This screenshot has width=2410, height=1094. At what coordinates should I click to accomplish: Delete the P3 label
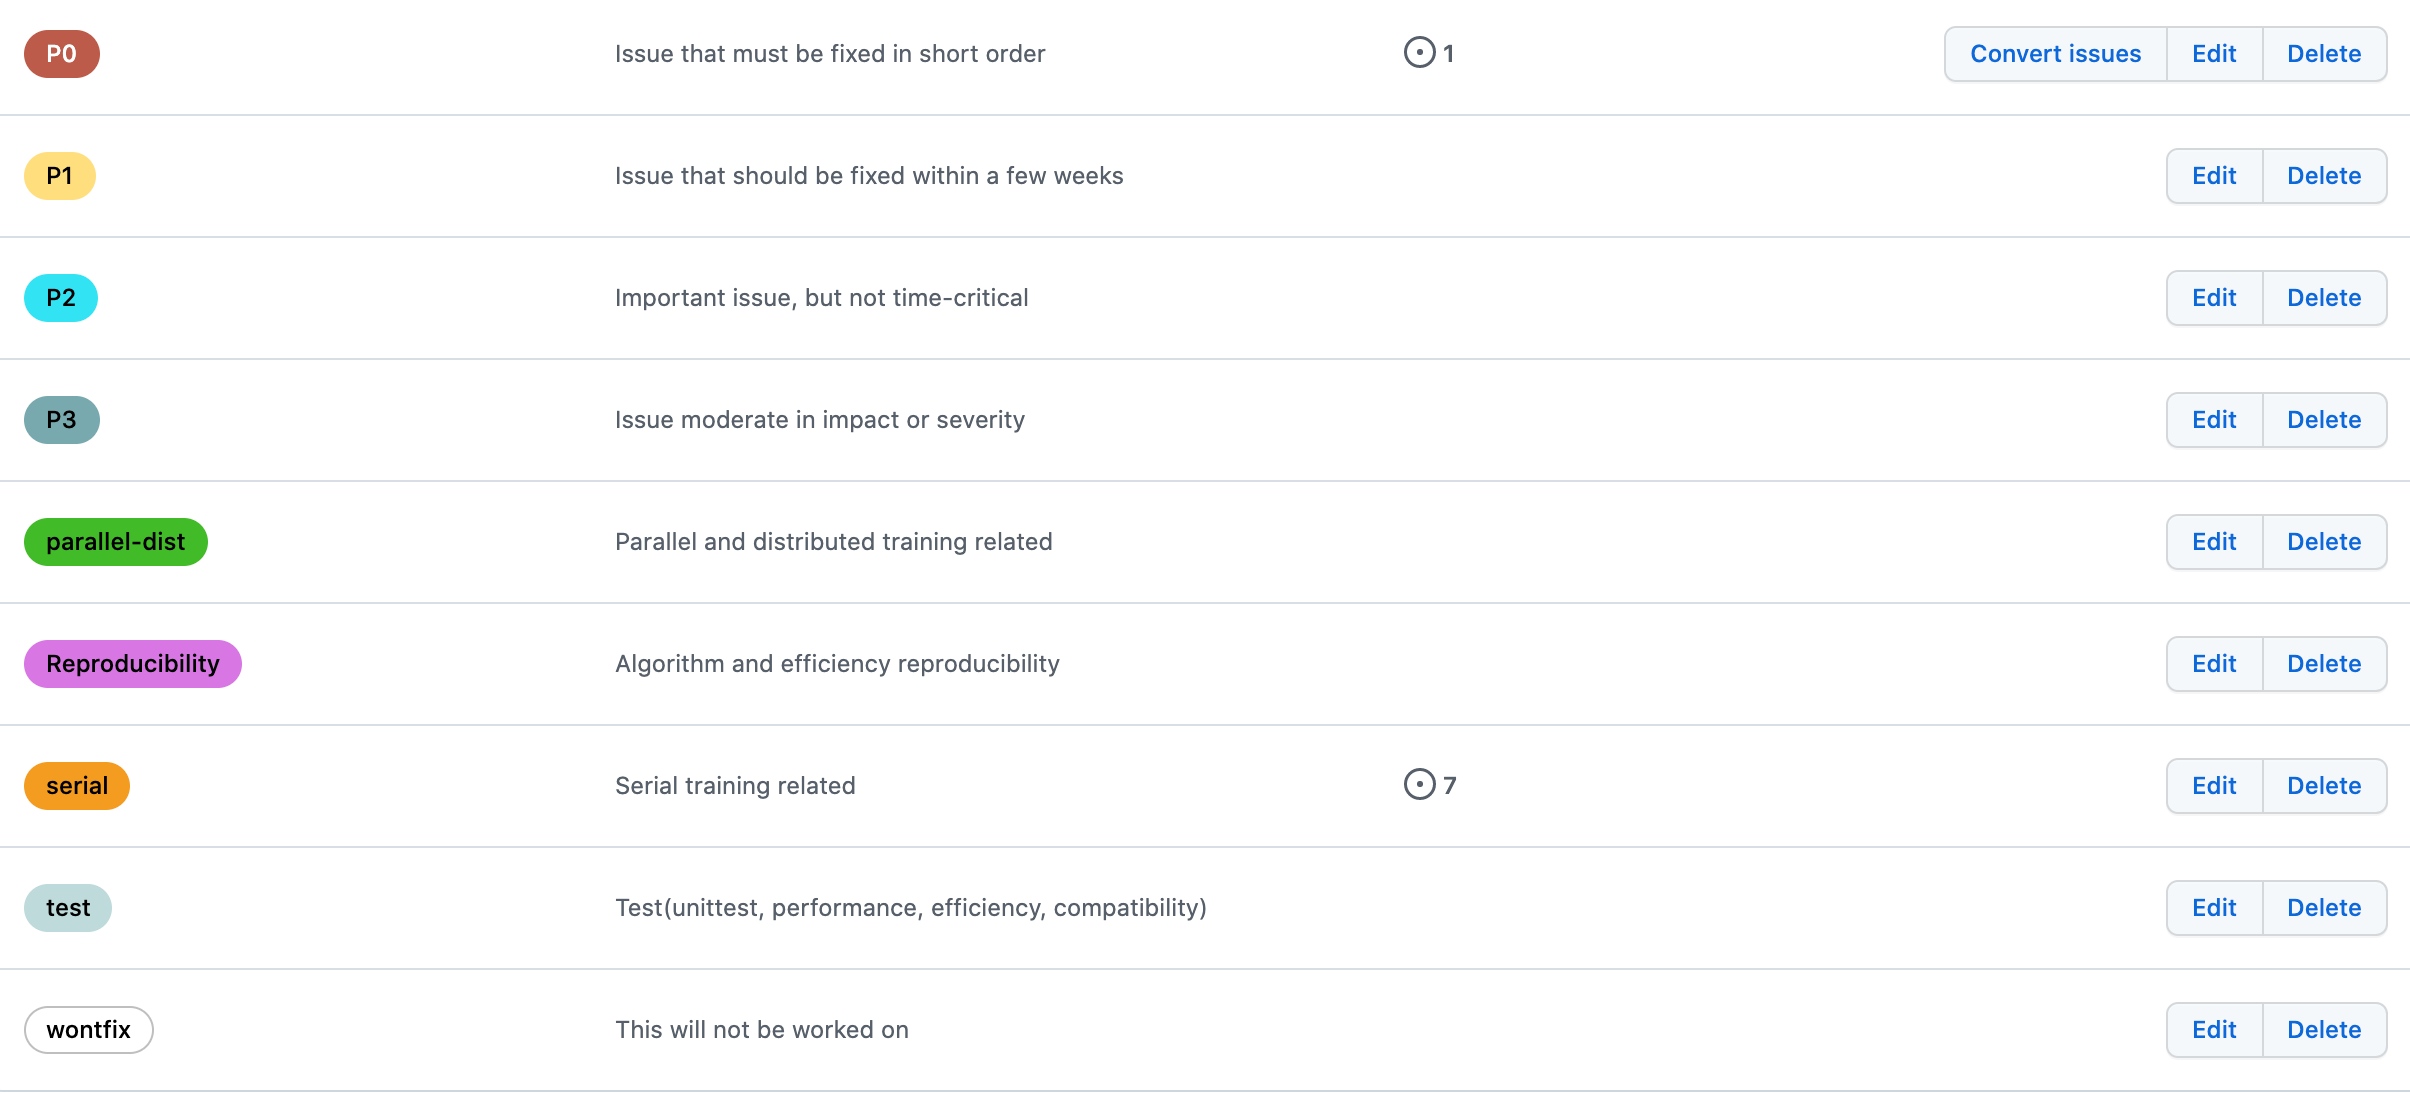pyautogui.click(x=2324, y=420)
